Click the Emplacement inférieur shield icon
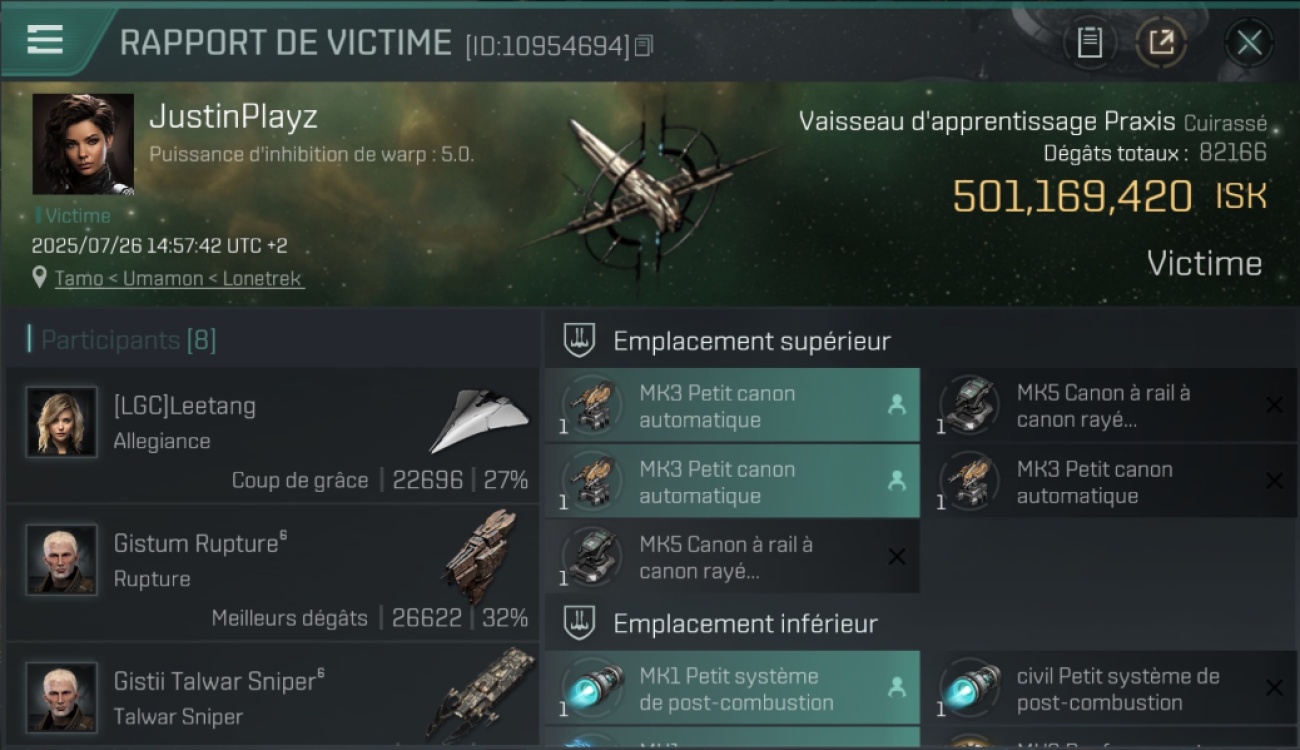Screen dimensions: 1300x750 pyautogui.click(x=579, y=623)
